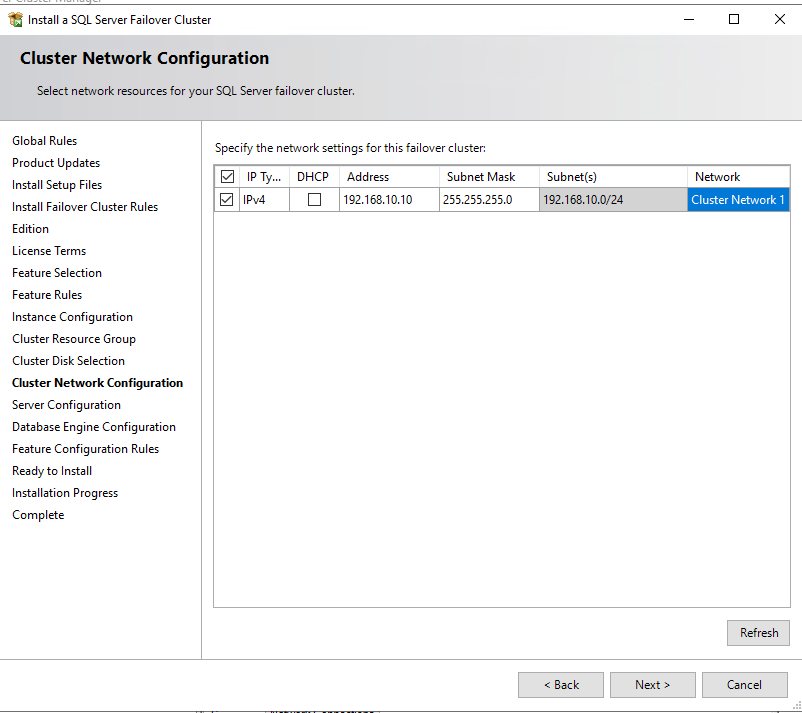Select Install Failover Cluster Rules step
The image size is (802, 713).
point(85,207)
